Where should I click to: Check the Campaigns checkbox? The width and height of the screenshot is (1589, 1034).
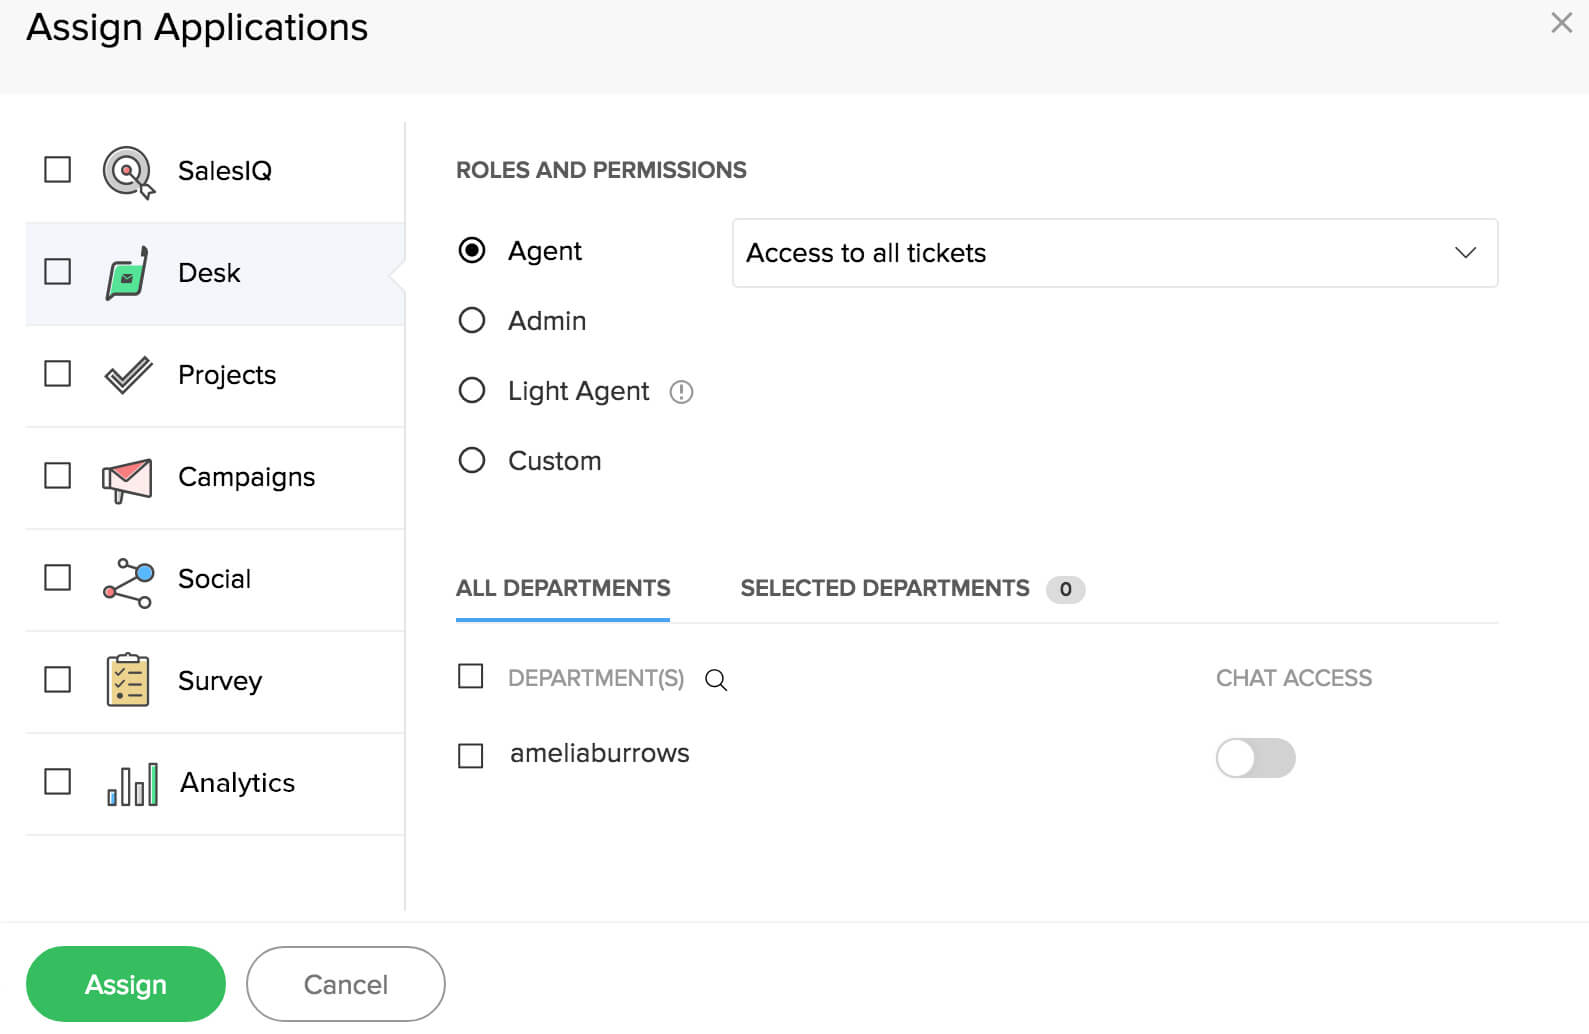[x=58, y=476]
